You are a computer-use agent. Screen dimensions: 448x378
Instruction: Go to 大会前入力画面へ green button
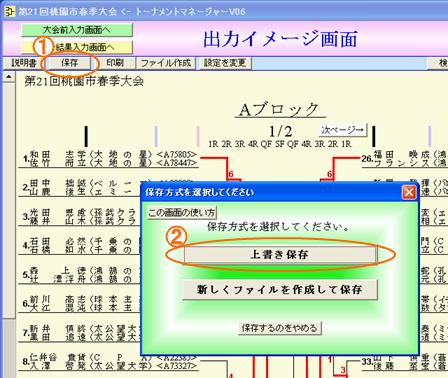(77, 30)
